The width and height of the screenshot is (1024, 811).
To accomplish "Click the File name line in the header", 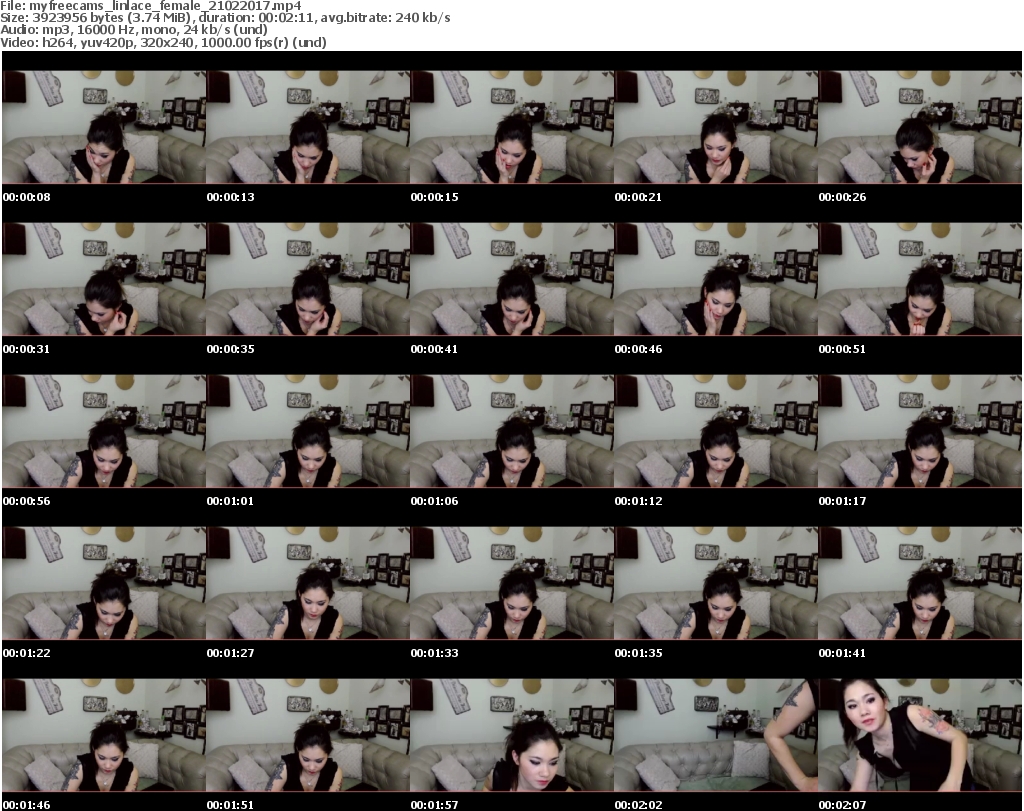I will [x=151, y=5].
